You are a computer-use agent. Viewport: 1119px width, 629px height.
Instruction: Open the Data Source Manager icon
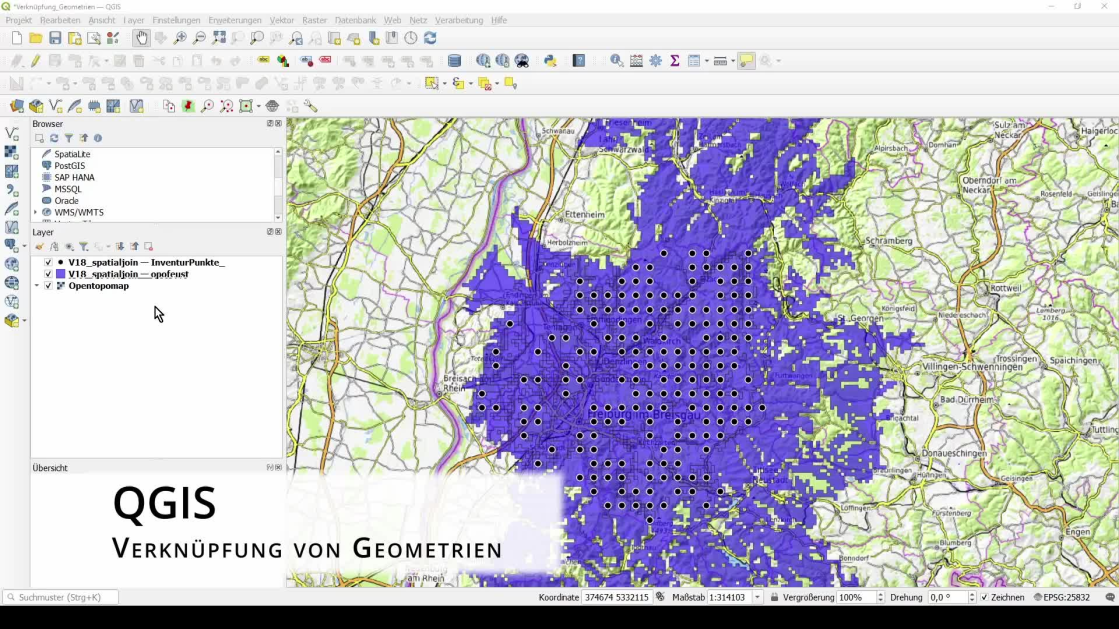point(16,106)
